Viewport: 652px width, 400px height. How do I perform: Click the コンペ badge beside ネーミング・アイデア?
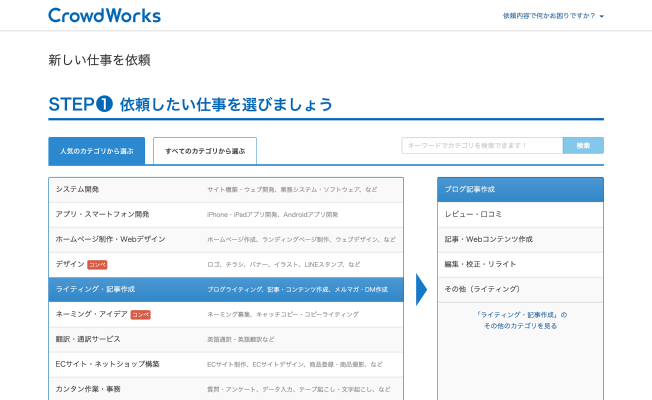pos(141,314)
